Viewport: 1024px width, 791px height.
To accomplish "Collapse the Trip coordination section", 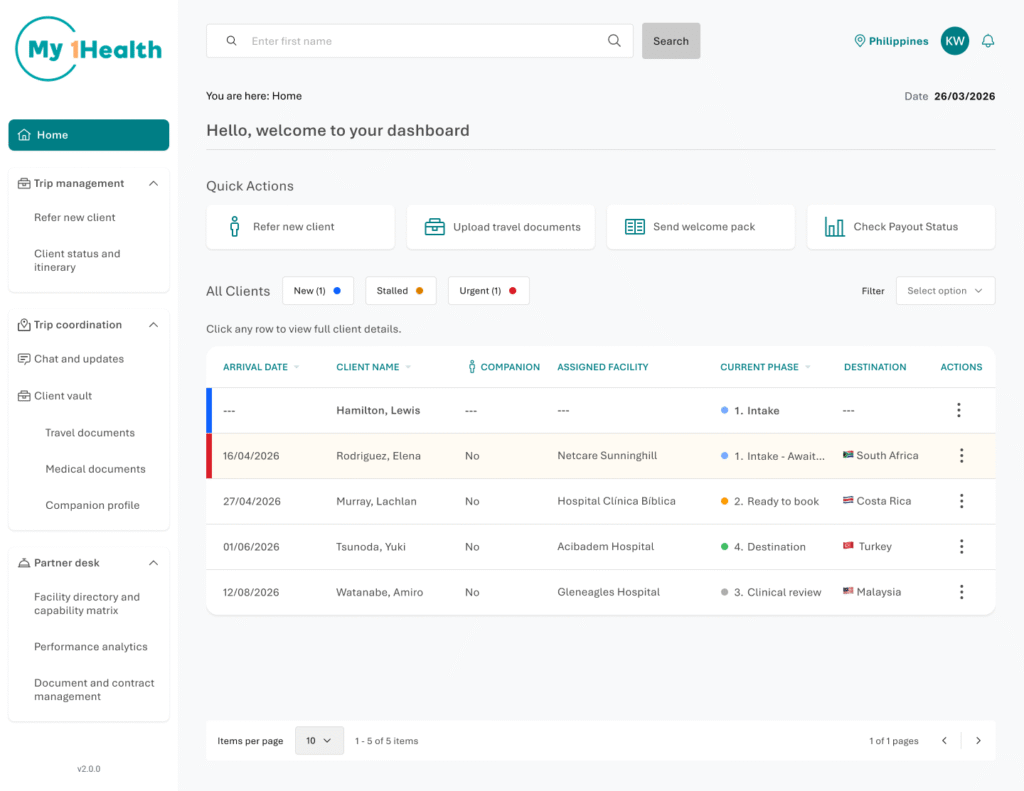I will [x=153, y=325].
